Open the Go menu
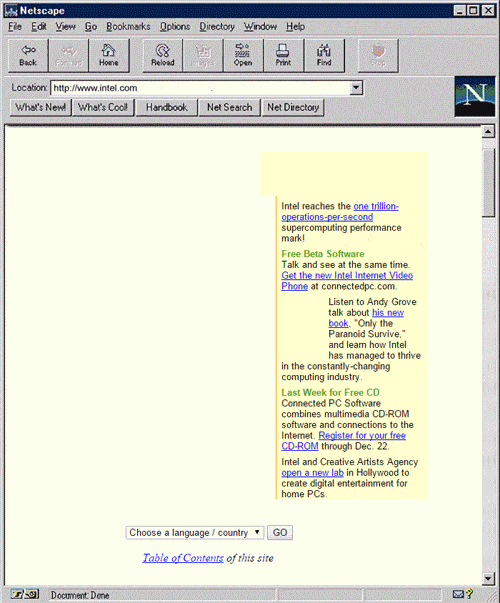This screenshot has height=603, width=500. click(x=91, y=27)
